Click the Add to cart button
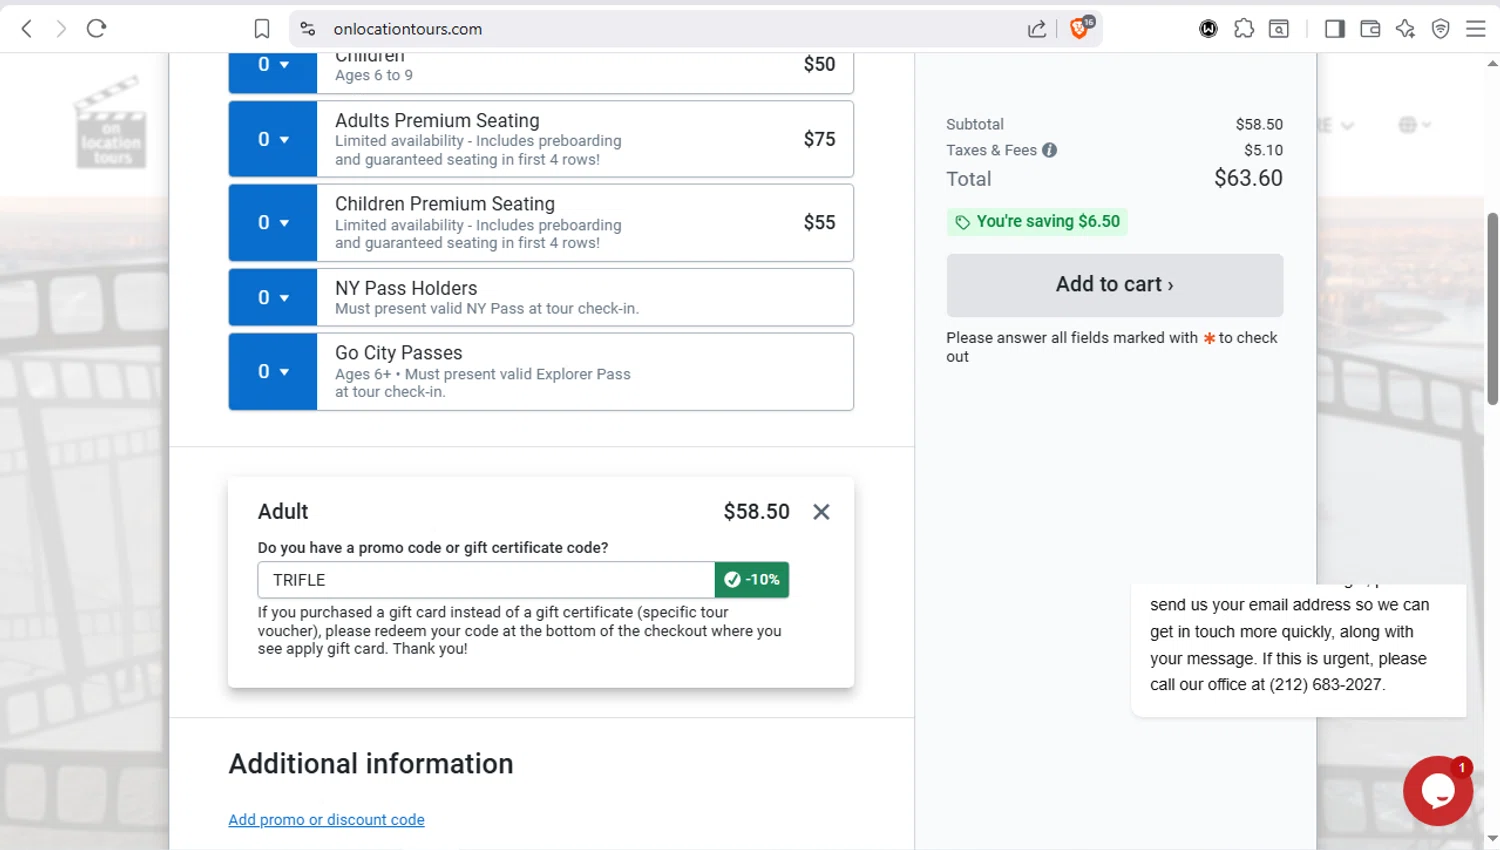Image resolution: width=1500 pixels, height=850 pixels. click(1114, 285)
